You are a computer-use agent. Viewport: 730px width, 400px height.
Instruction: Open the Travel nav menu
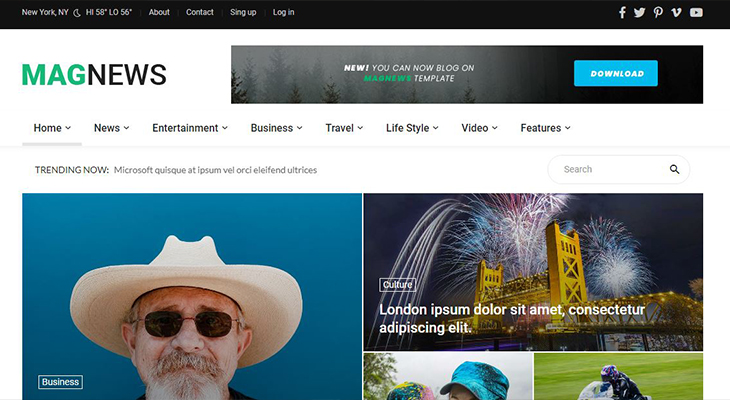point(344,128)
